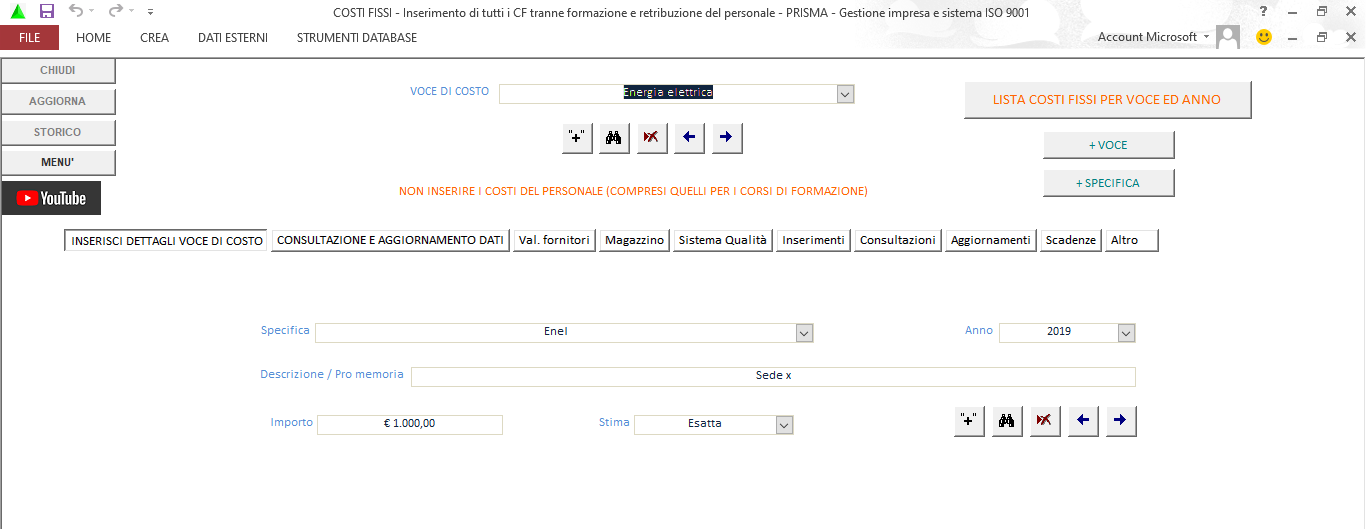This screenshot has width=1366, height=529.
Task: Click the CHIUDI button
Action: coord(58,71)
